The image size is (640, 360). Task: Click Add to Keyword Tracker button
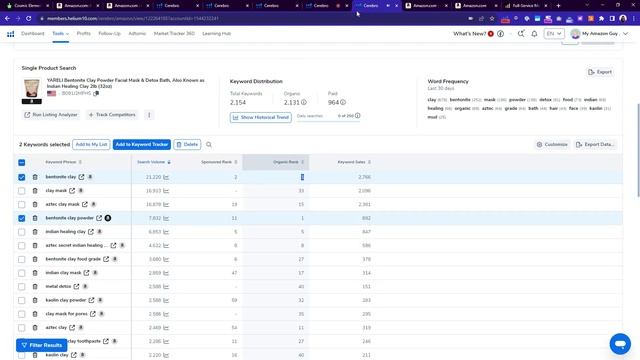tap(142, 144)
